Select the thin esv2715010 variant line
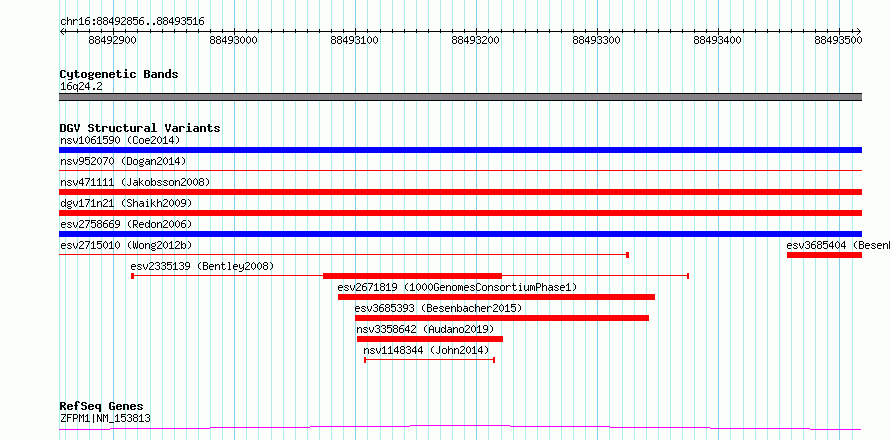 (x=344, y=255)
